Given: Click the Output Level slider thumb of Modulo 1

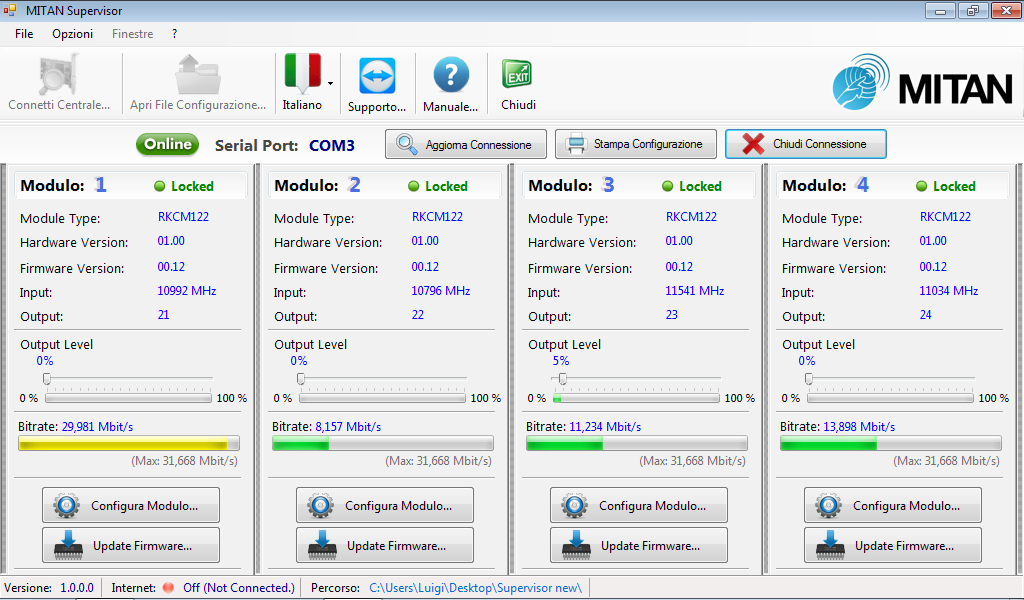Looking at the screenshot, I should coord(46,379).
